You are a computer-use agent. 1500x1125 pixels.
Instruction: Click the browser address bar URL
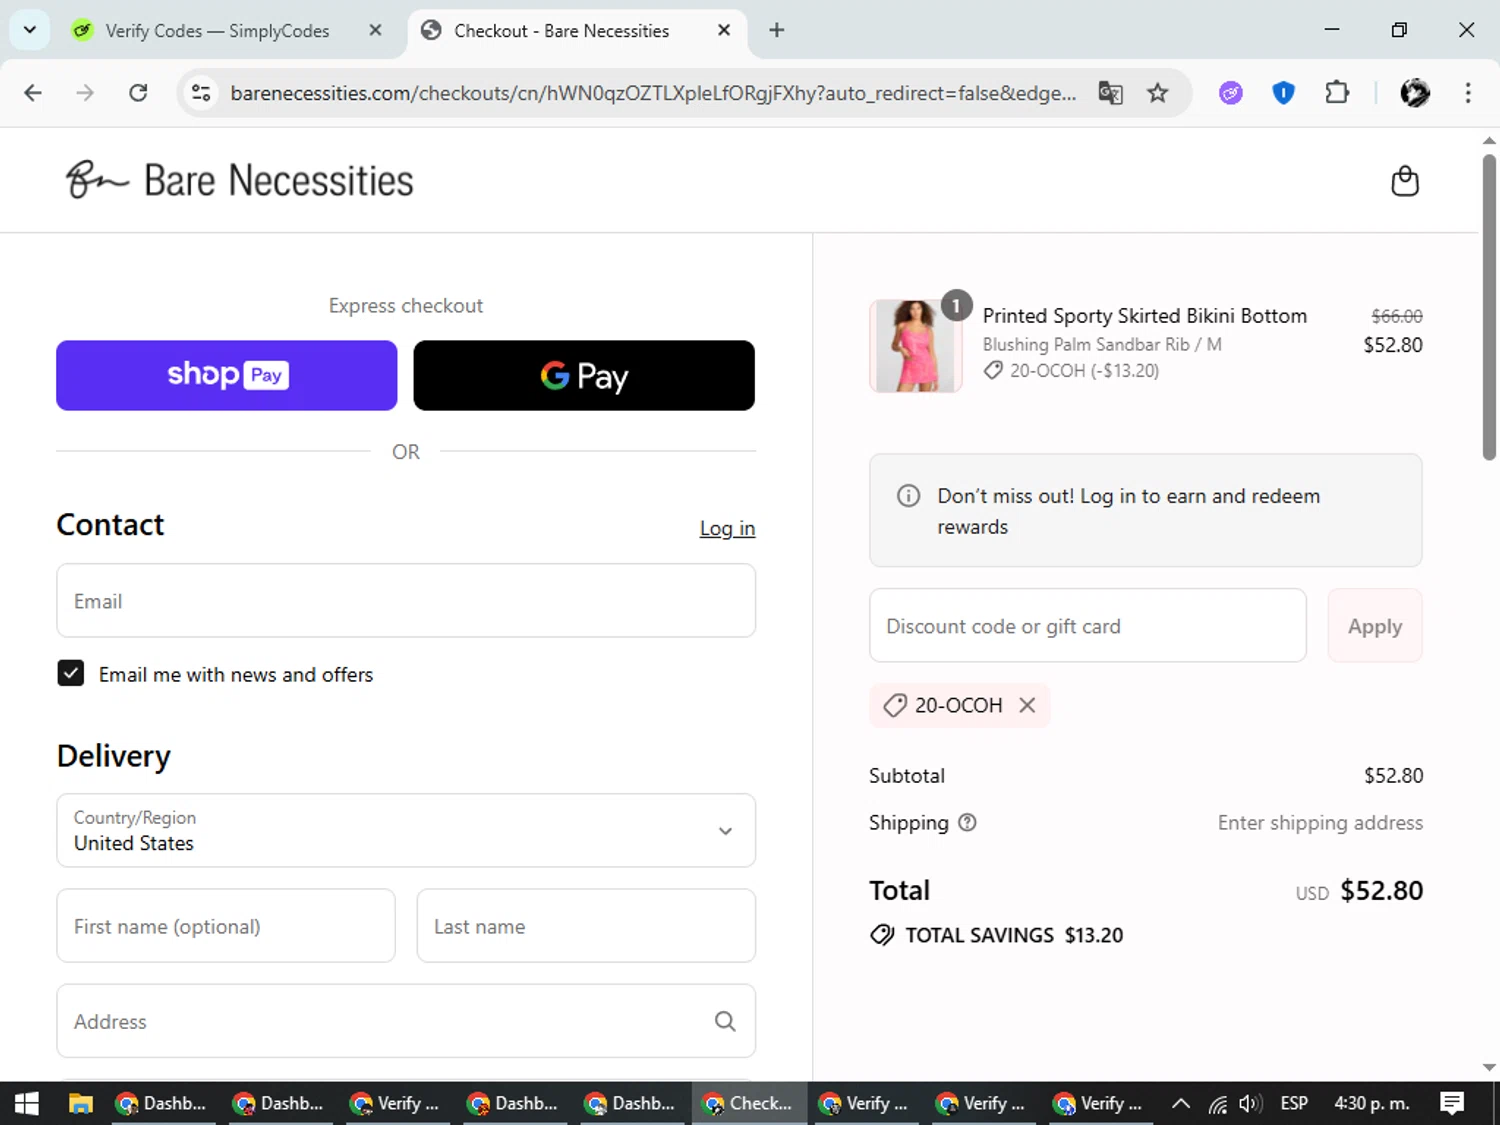pos(653,93)
